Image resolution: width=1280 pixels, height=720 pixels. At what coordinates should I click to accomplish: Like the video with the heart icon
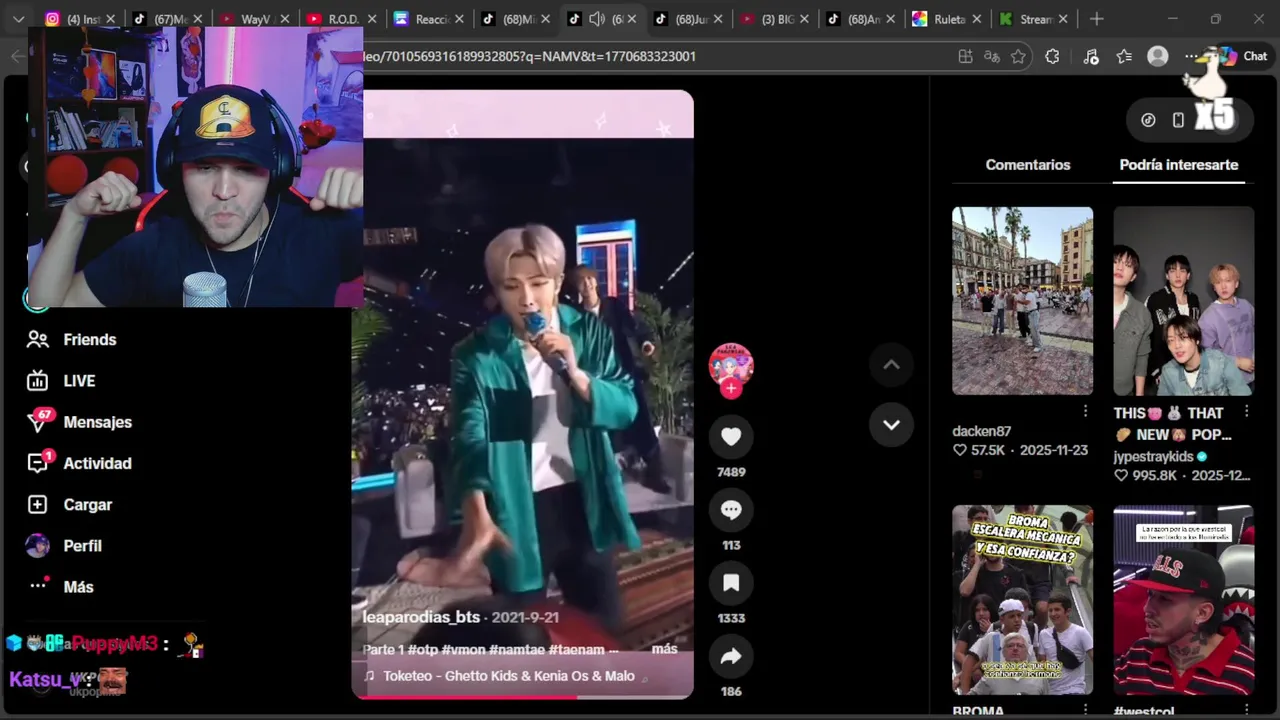(x=731, y=436)
